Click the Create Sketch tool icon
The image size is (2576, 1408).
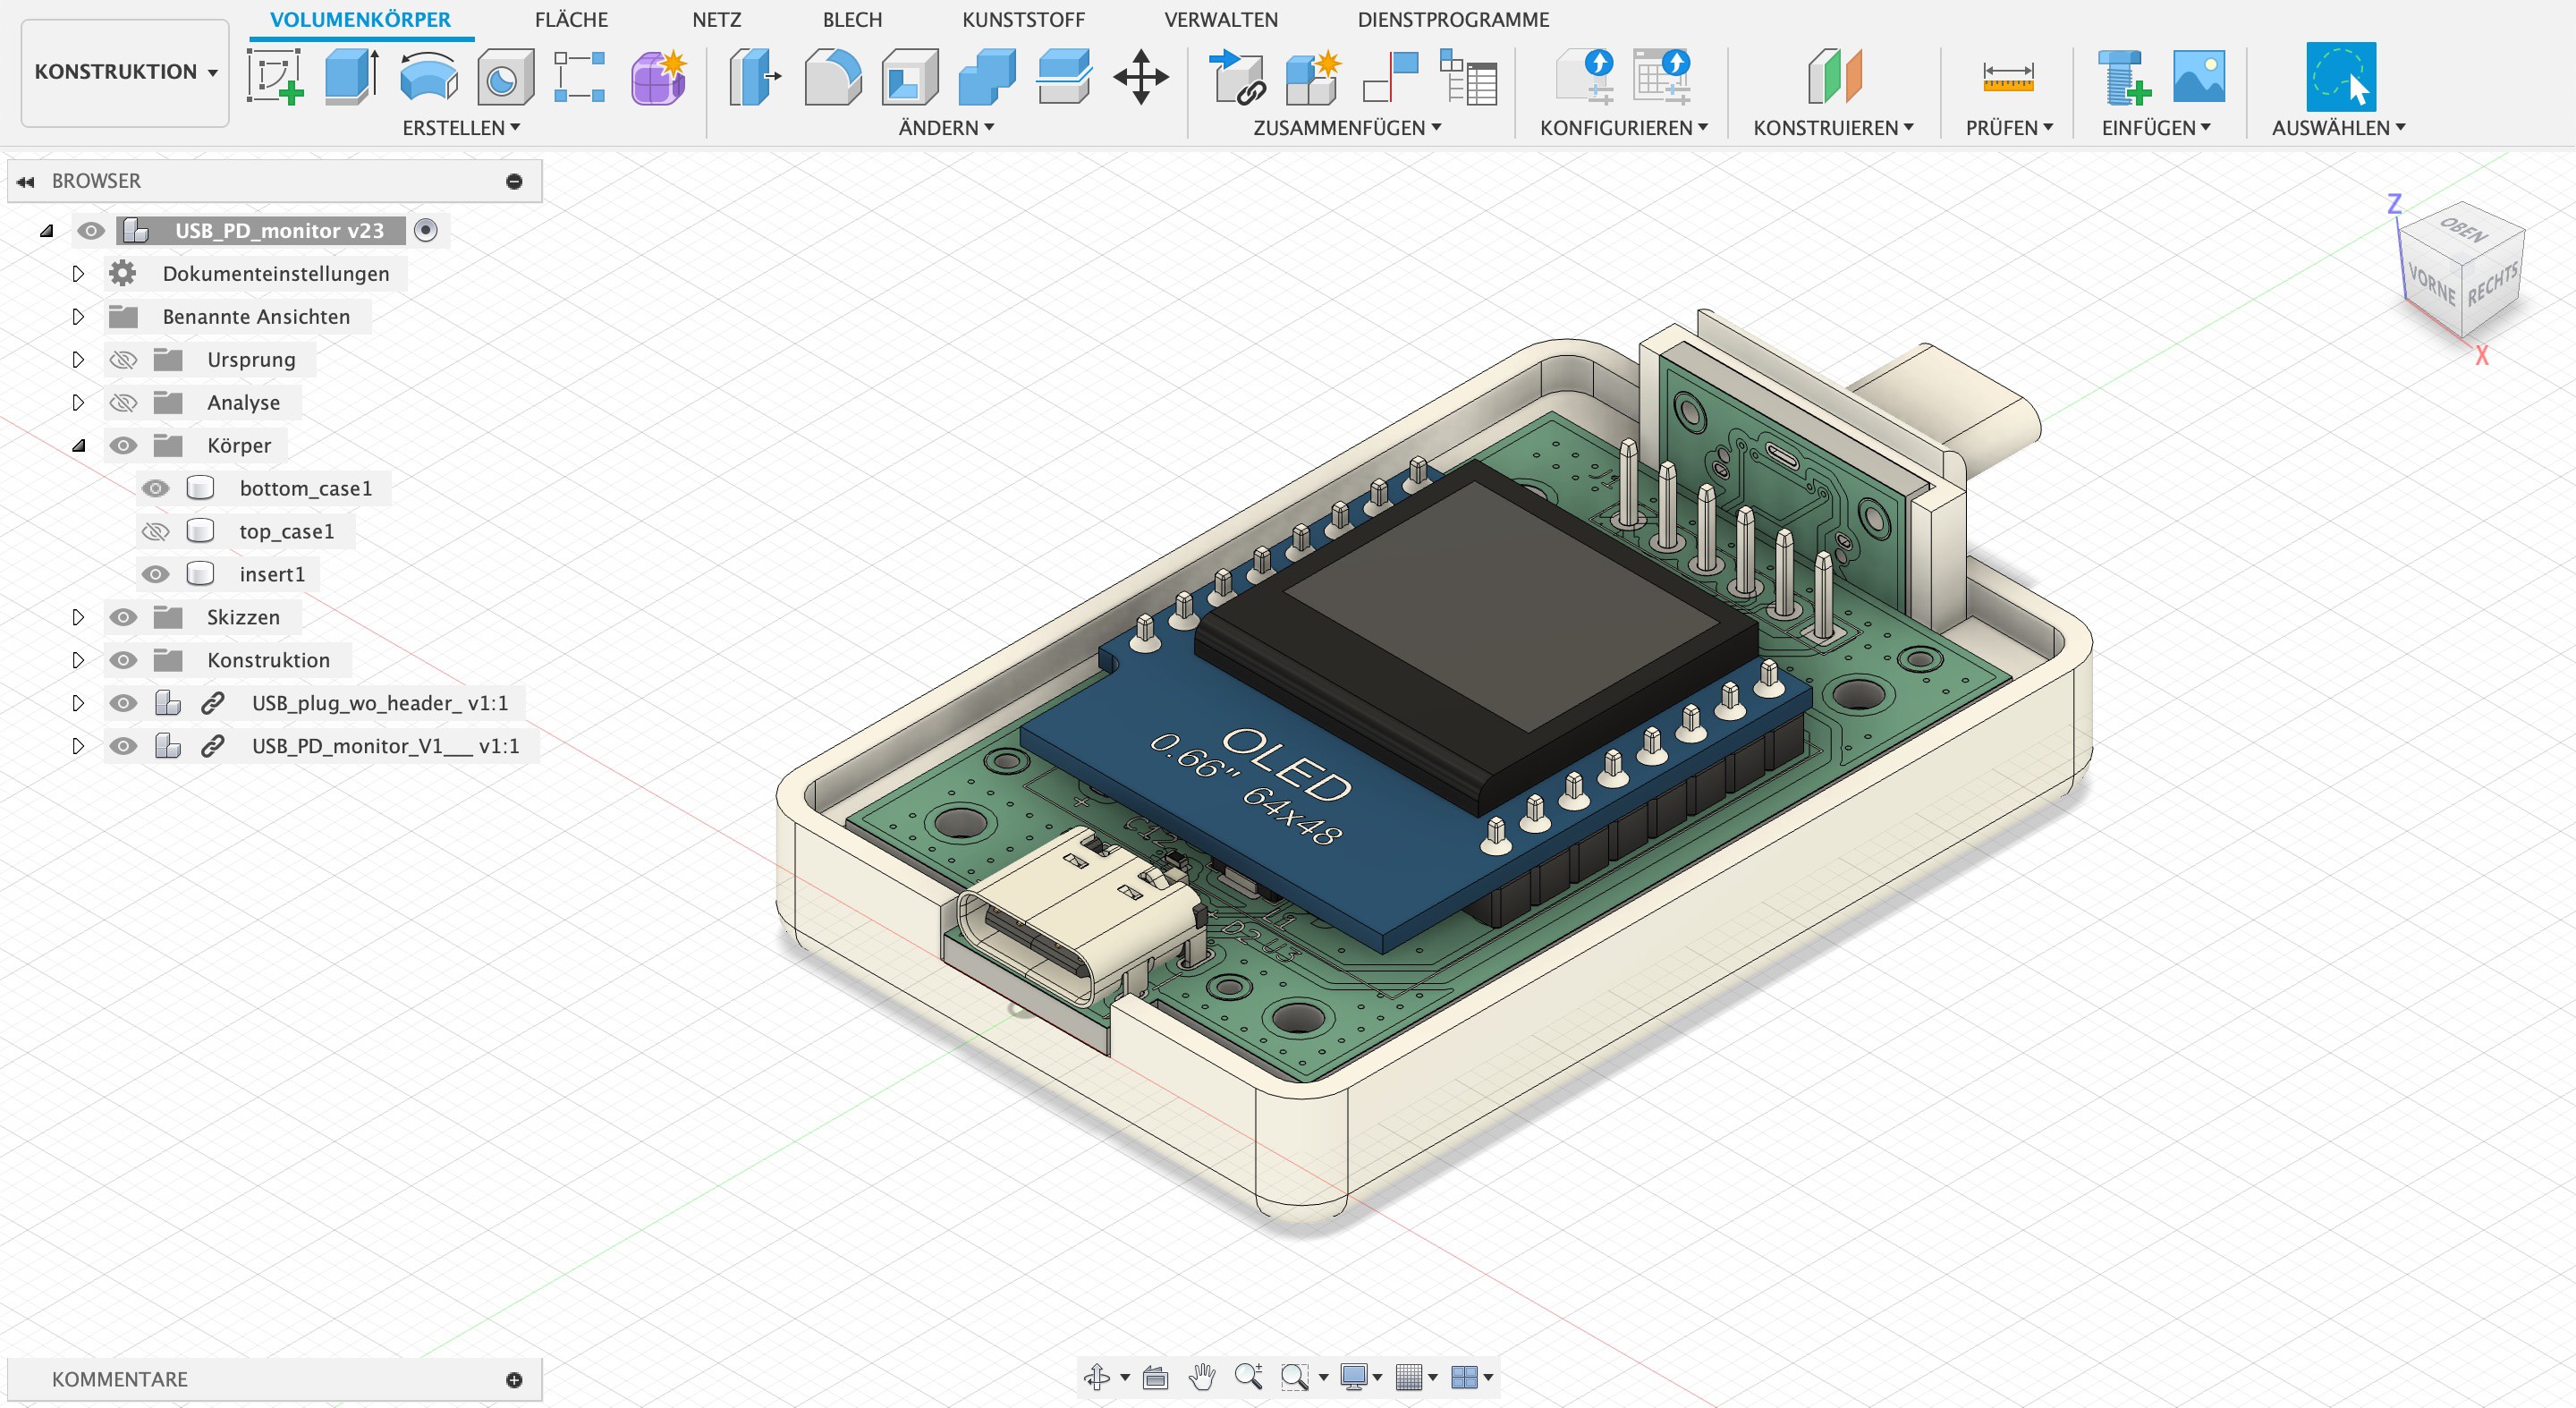pyautogui.click(x=275, y=77)
